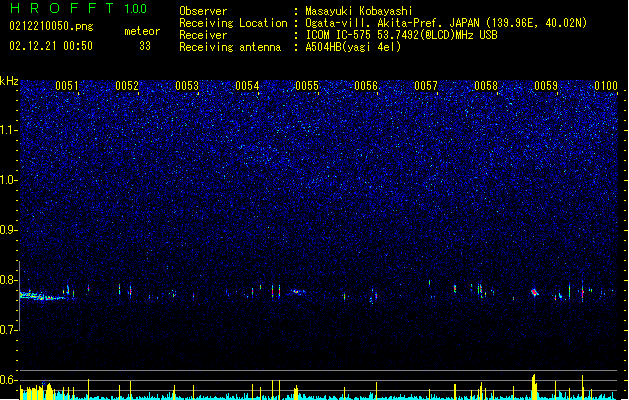Click the 0.7 kHz frequency label
The width and height of the screenshot is (629, 400).
9,330
